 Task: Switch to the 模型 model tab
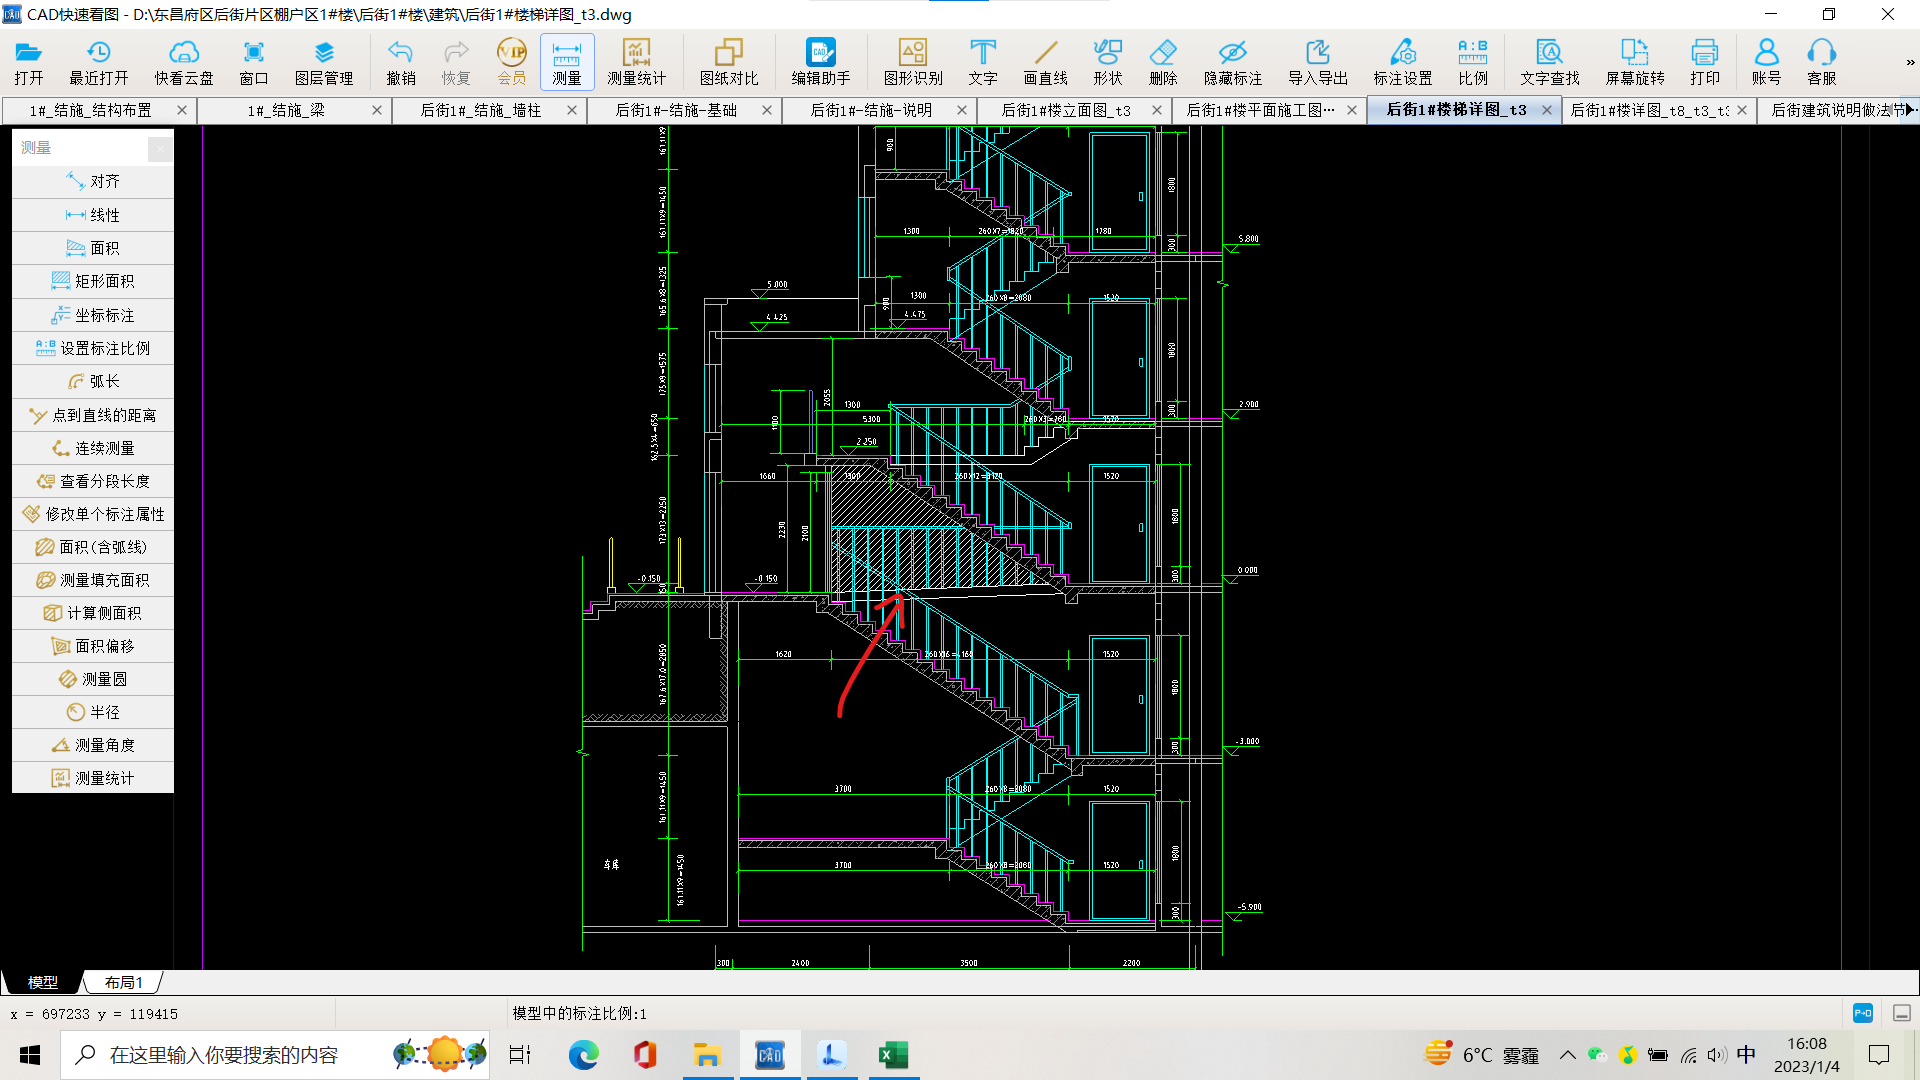pos(42,982)
